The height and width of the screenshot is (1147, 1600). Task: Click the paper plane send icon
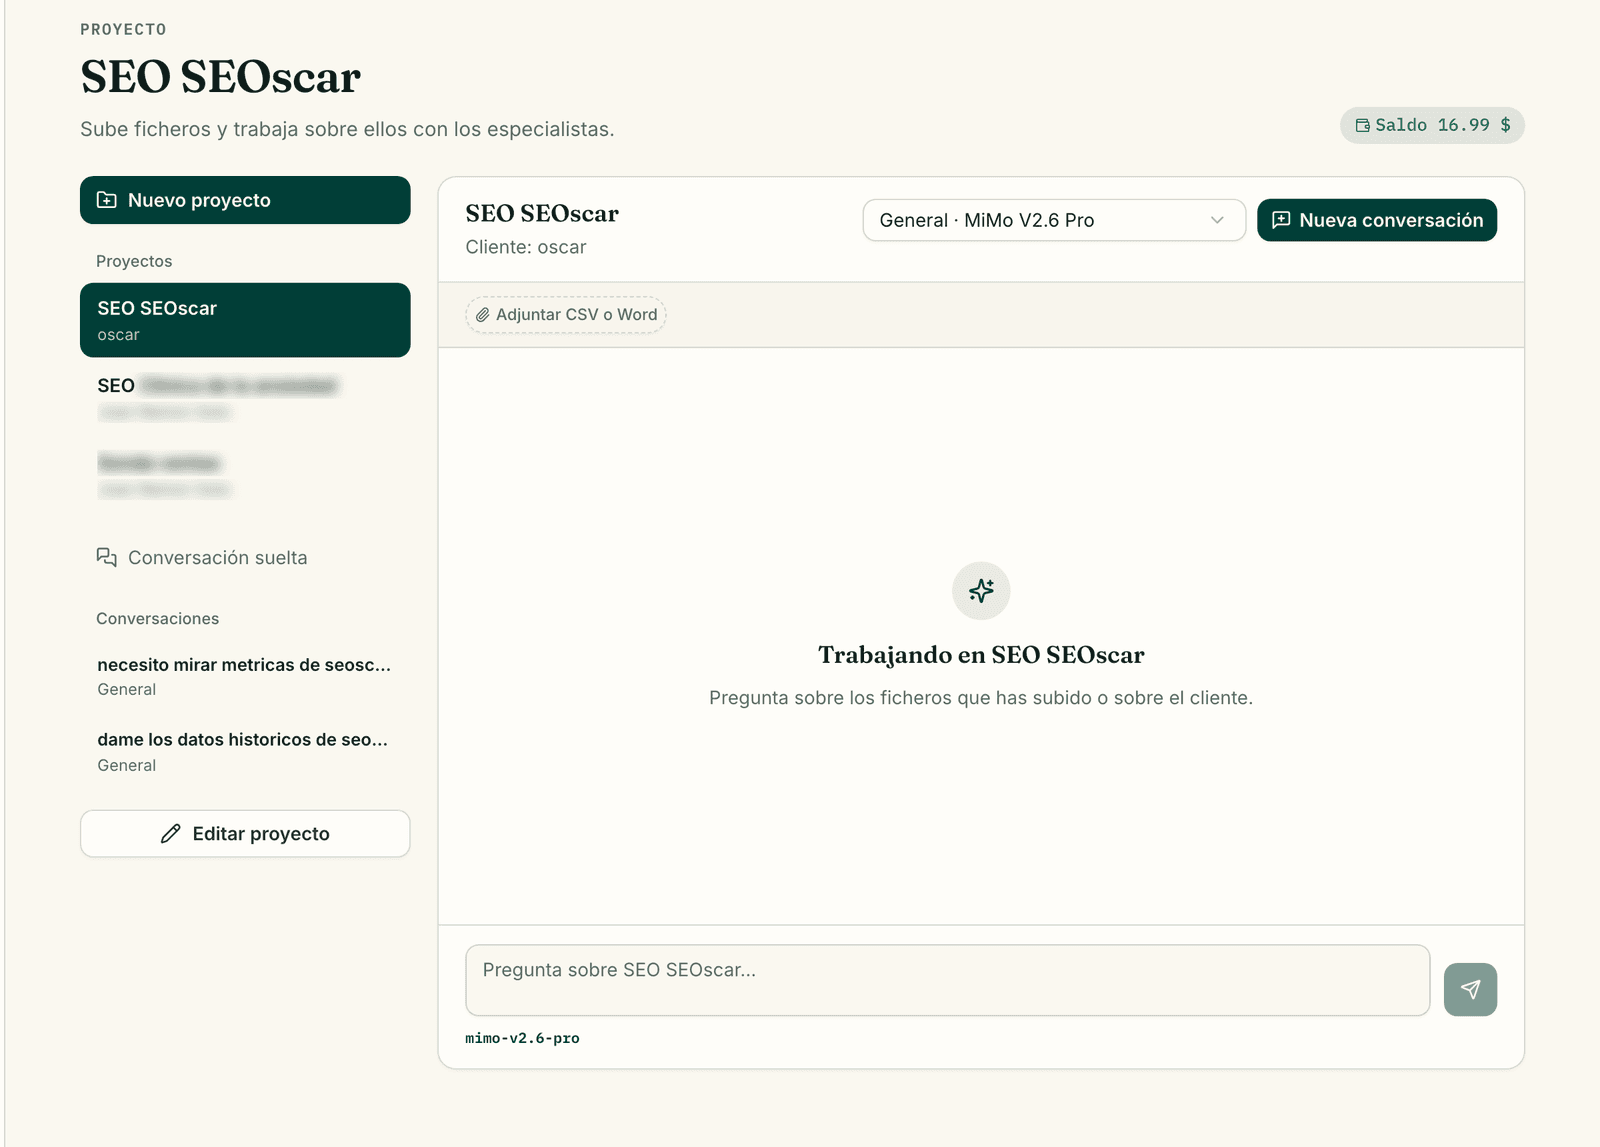[1470, 989]
